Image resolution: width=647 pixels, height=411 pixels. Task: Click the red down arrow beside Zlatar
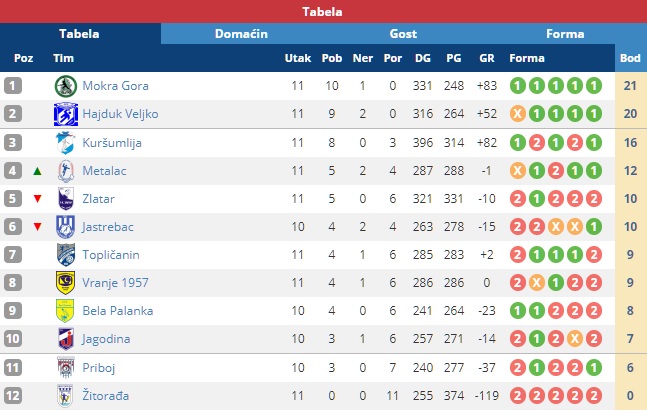click(x=37, y=198)
